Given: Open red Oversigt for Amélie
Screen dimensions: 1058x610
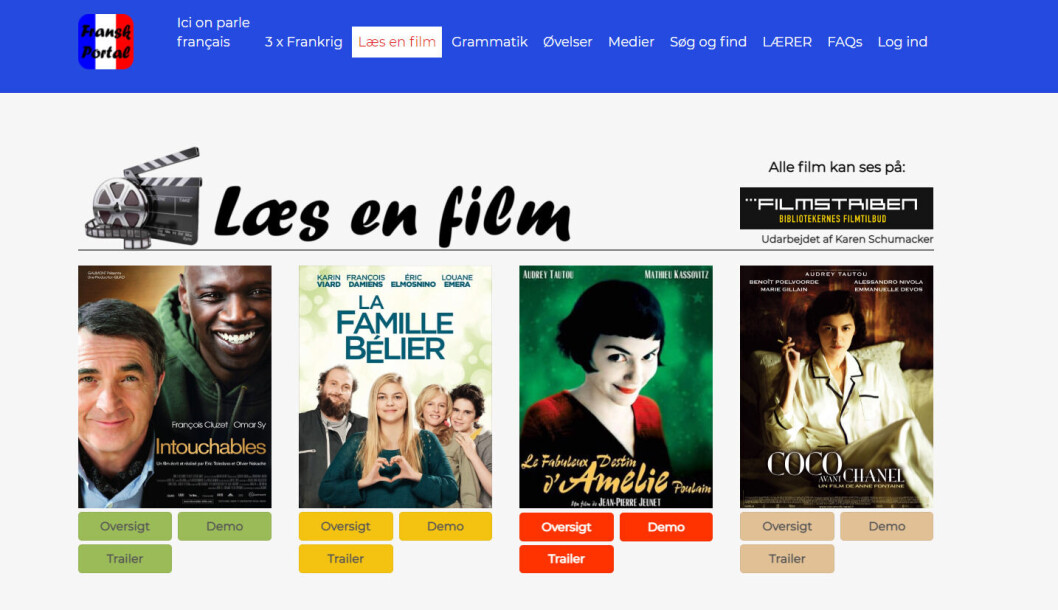Looking at the screenshot, I should point(566,527).
